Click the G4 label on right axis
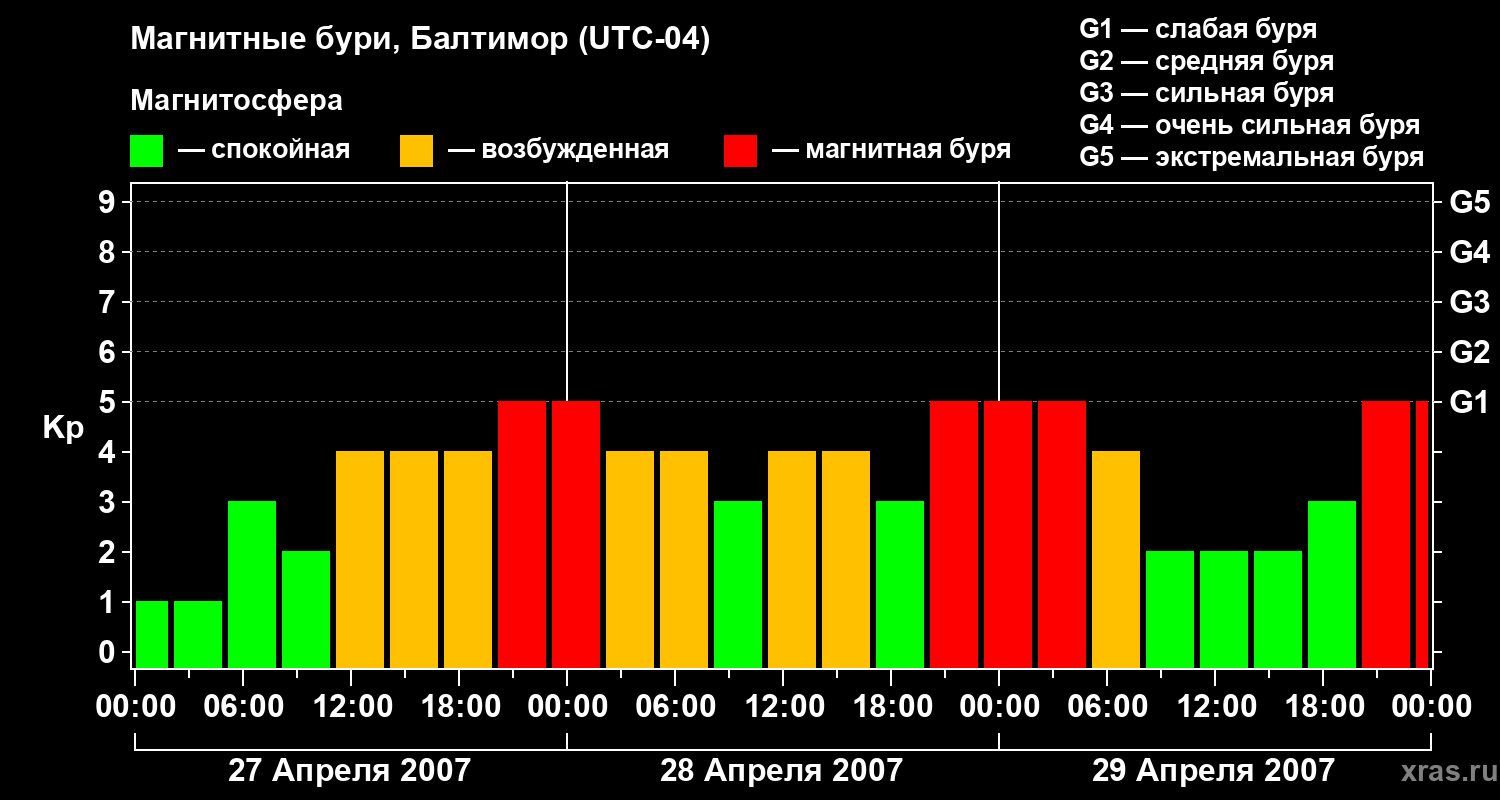The height and width of the screenshot is (800, 1500). (1469, 252)
